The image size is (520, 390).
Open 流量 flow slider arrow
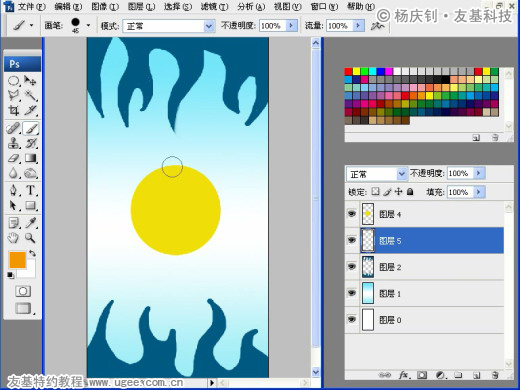point(359,26)
